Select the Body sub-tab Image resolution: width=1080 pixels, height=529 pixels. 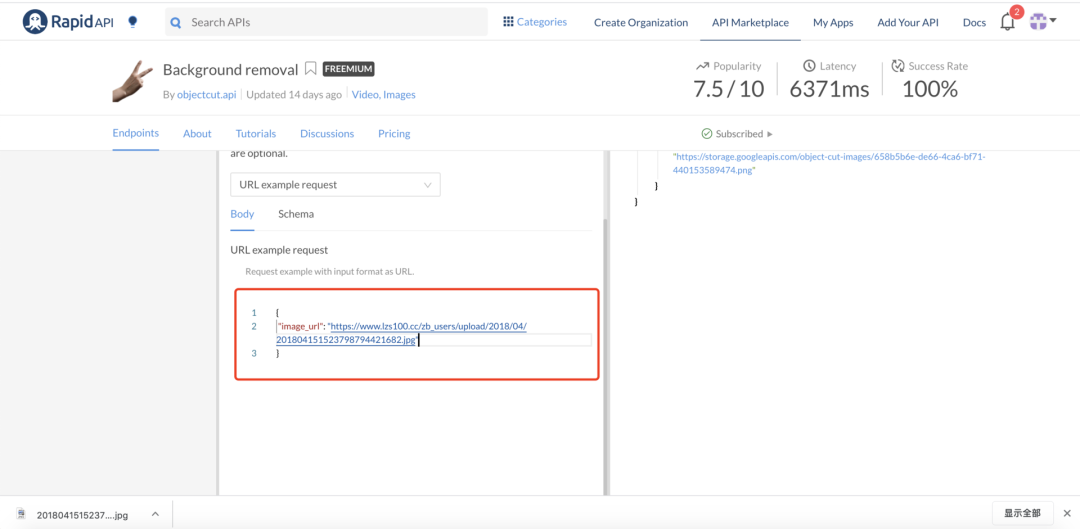(x=242, y=214)
